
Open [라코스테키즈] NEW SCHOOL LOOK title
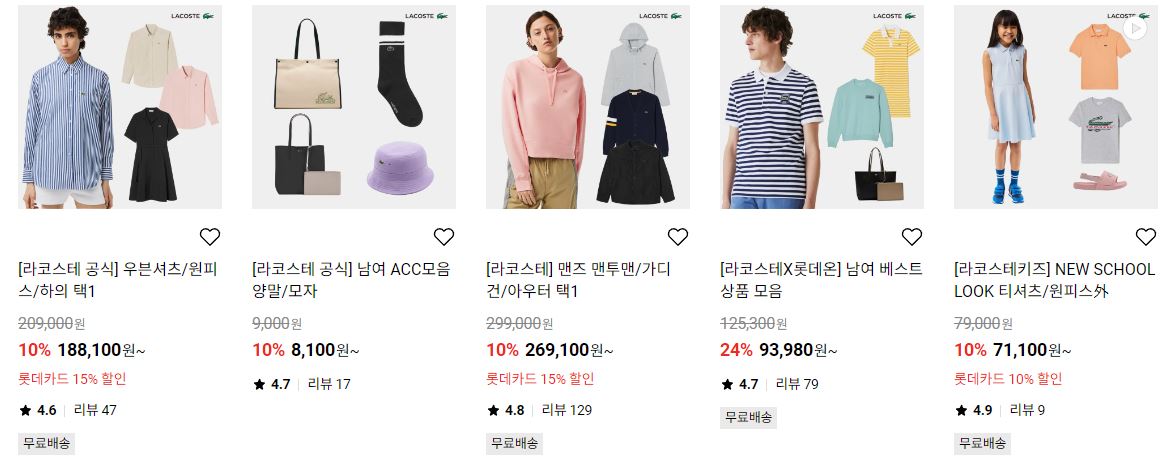[x=1055, y=280]
